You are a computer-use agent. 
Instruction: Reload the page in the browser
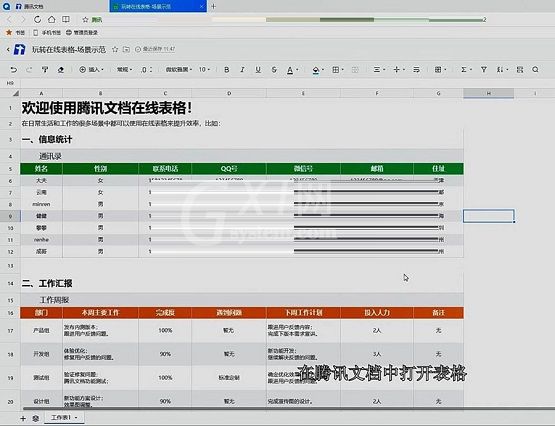point(37,19)
